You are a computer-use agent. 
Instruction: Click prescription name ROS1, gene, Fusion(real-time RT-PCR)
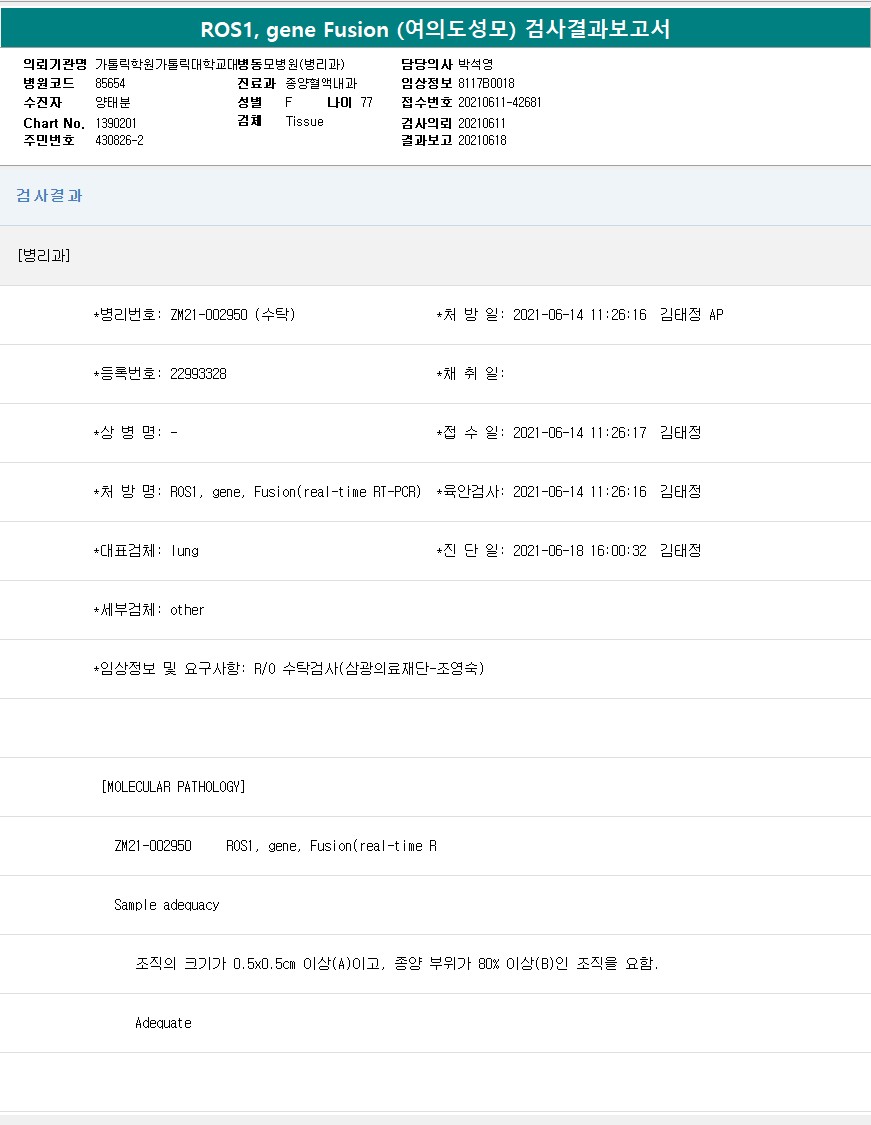(296, 492)
